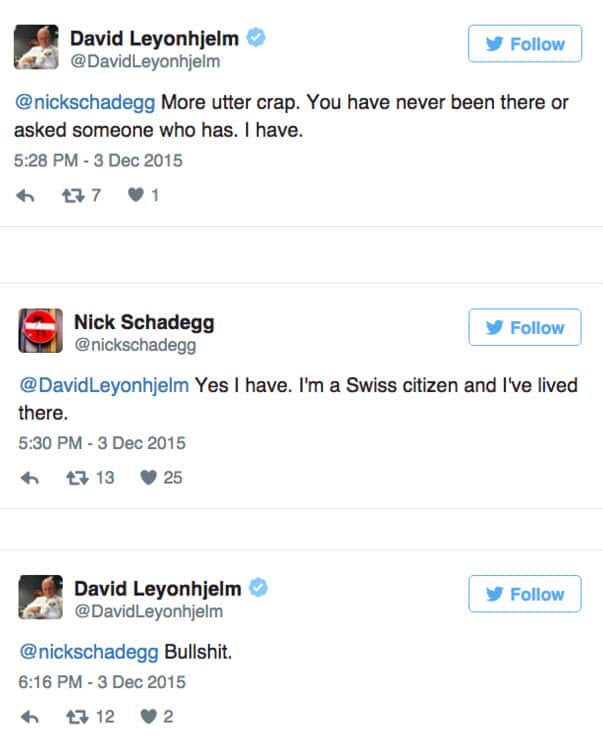The image size is (603, 745).
Task: Retweet Nick Schadegg's Swiss citizen tweet
Action: tap(74, 478)
